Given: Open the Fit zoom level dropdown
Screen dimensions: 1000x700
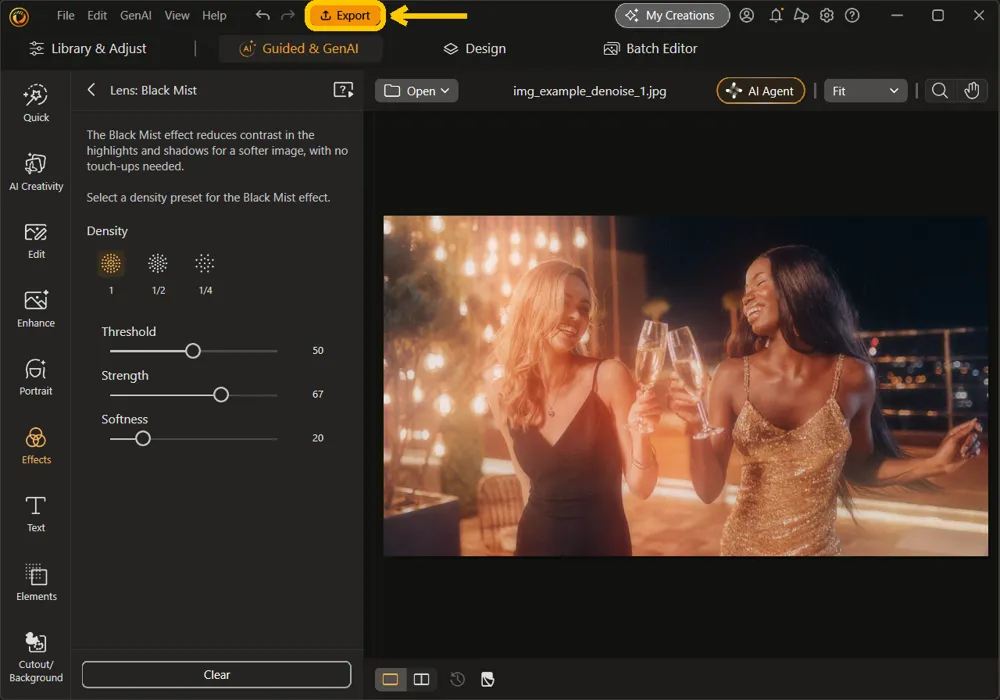Looking at the screenshot, I should 865,91.
